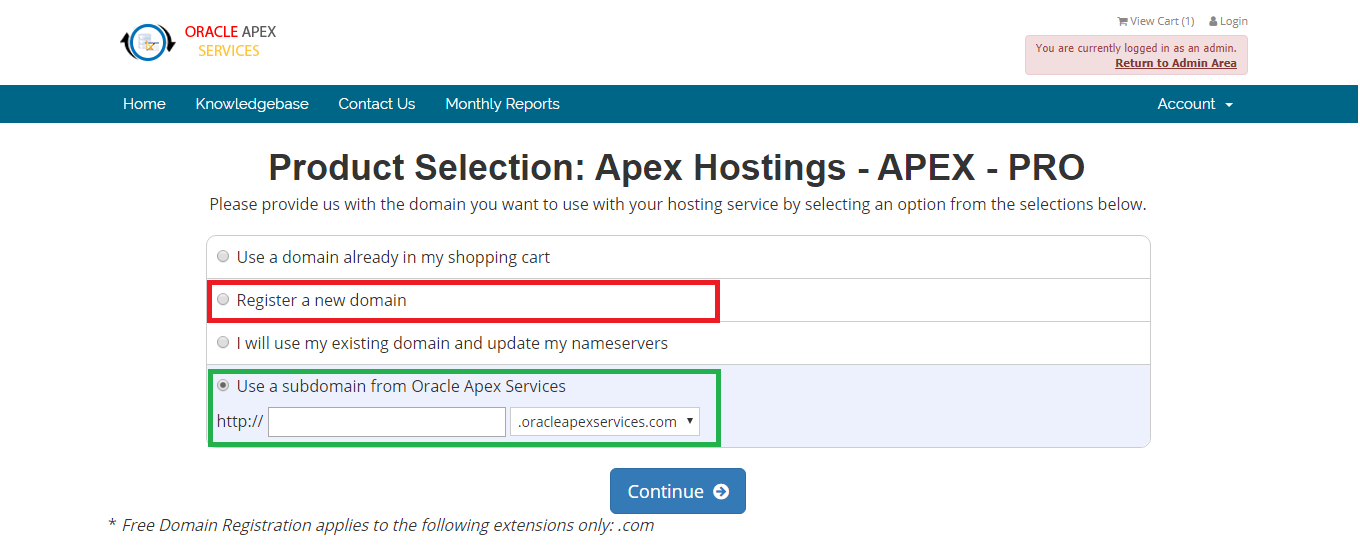The width and height of the screenshot is (1360, 557).
Task: Click the shopping cart icon near View Cart
Action: pyautogui.click(x=1122, y=21)
